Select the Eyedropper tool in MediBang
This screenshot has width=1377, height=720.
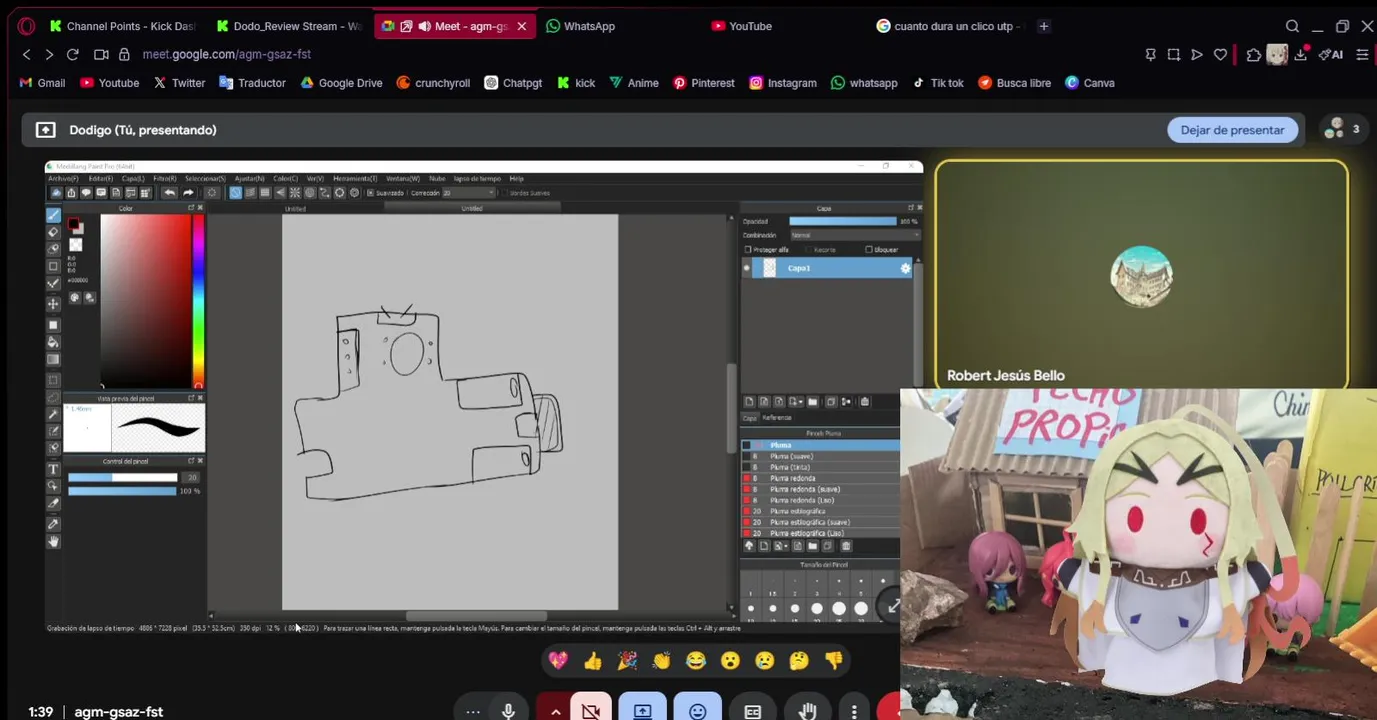tap(53, 524)
